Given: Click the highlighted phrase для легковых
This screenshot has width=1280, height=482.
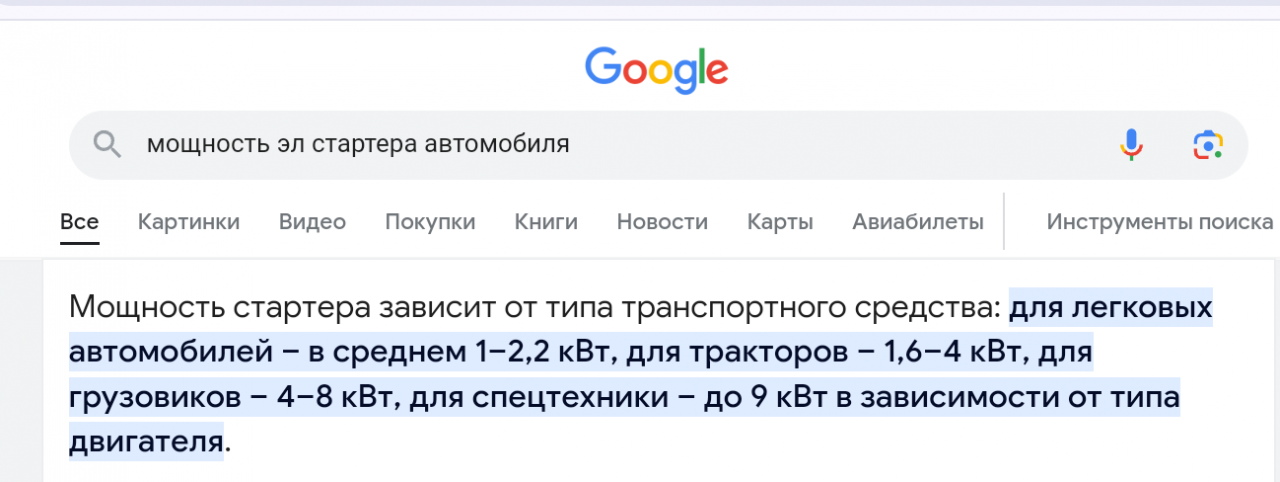Looking at the screenshot, I should [1110, 307].
